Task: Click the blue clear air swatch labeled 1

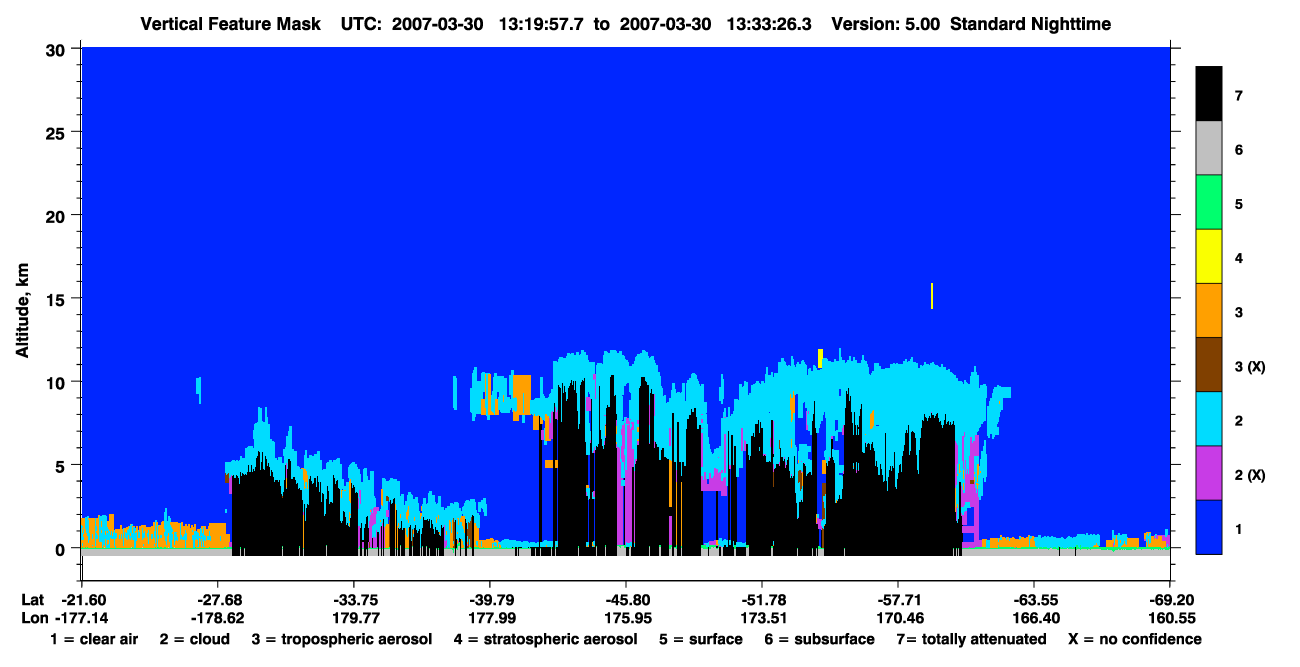Action: tap(1209, 527)
